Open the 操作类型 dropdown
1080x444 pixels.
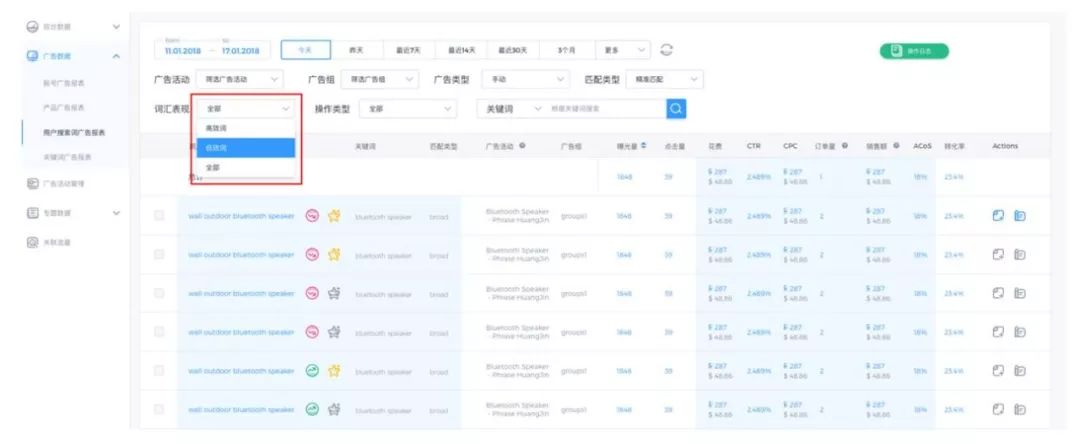tap(408, 109)
